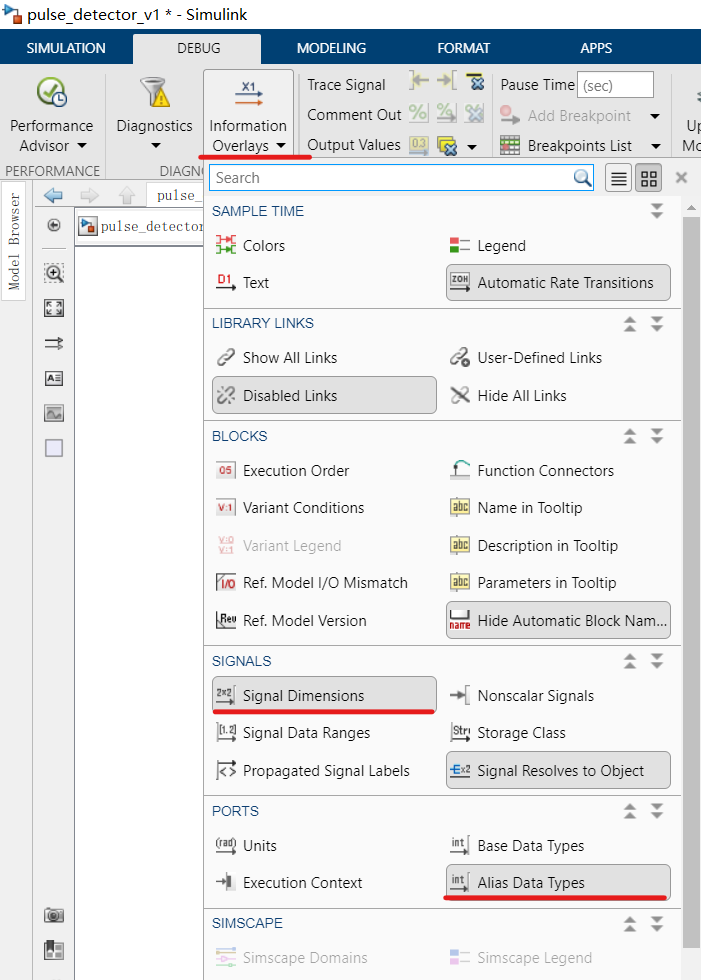
Task: Click the Add Breakpoint icon
Action: tap(510, 116)
